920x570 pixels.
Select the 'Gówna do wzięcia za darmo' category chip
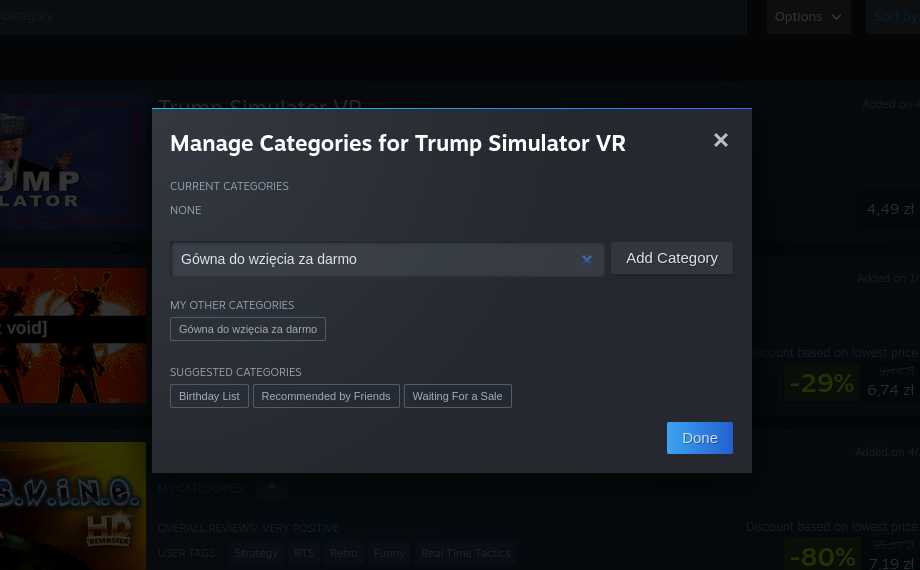coord(248,329)
